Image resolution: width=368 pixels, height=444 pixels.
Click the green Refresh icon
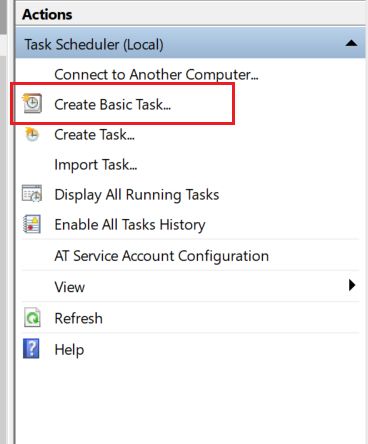click(32, 318)
